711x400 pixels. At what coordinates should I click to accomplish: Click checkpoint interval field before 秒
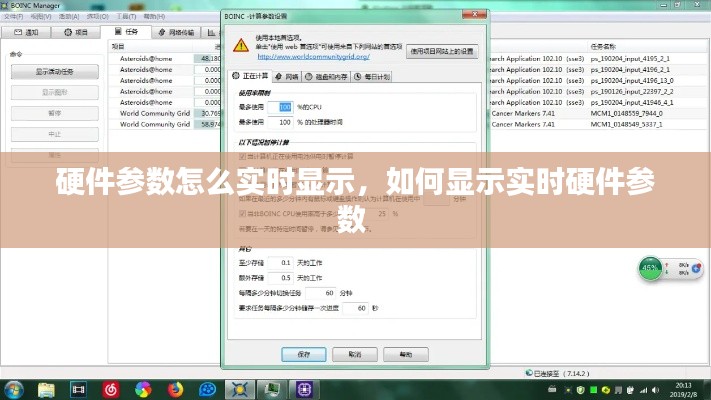356,308
